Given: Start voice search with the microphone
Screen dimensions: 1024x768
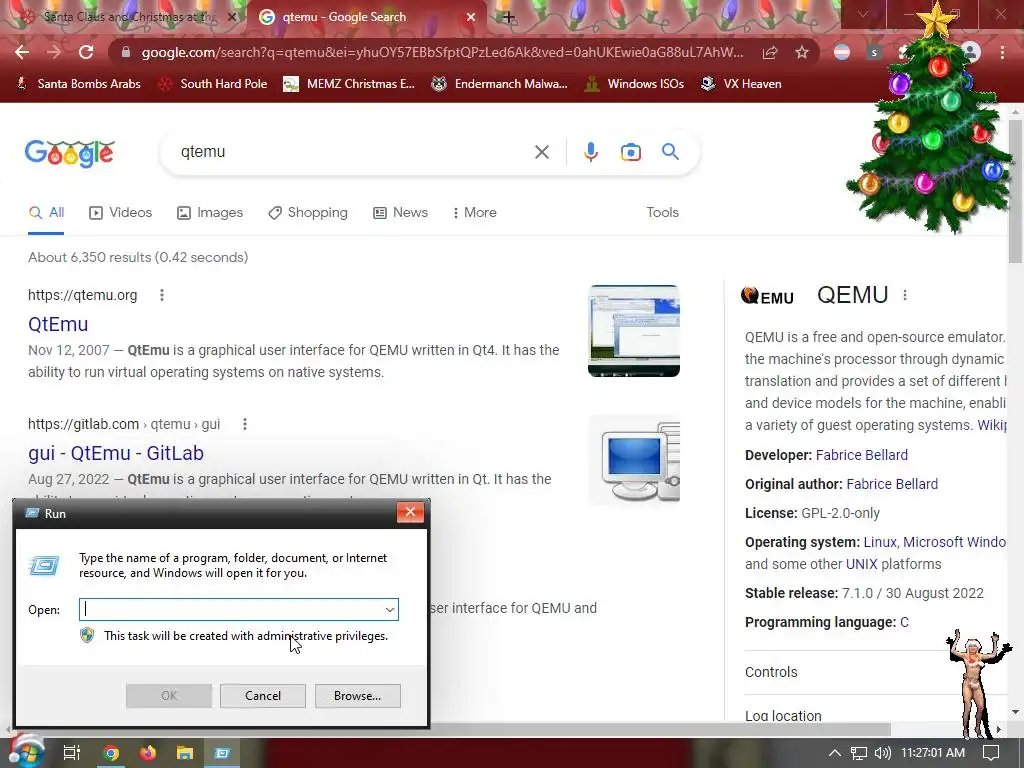Looking at the screenshot, I should 590,152.
